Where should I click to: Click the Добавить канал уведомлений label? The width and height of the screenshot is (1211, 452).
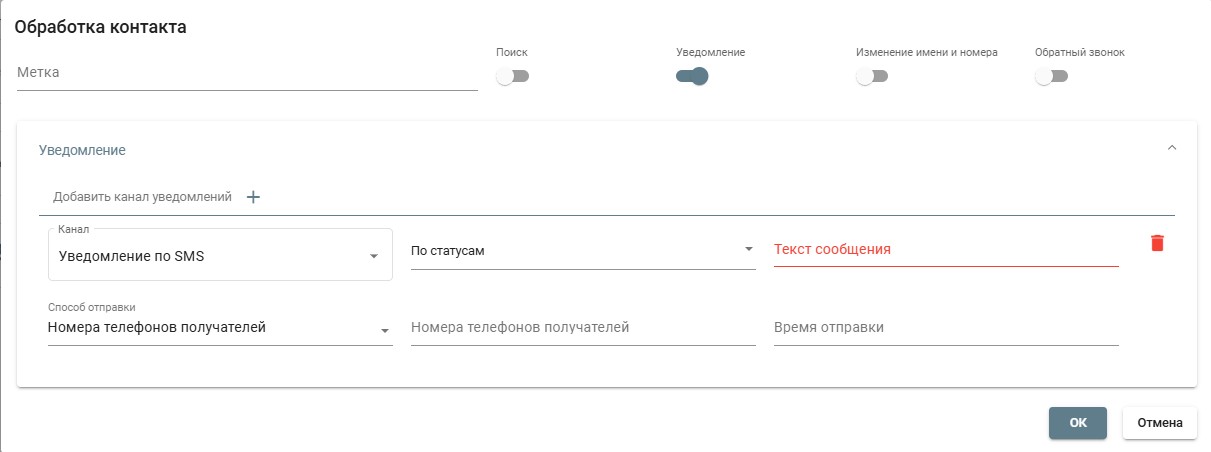[142, 197]
